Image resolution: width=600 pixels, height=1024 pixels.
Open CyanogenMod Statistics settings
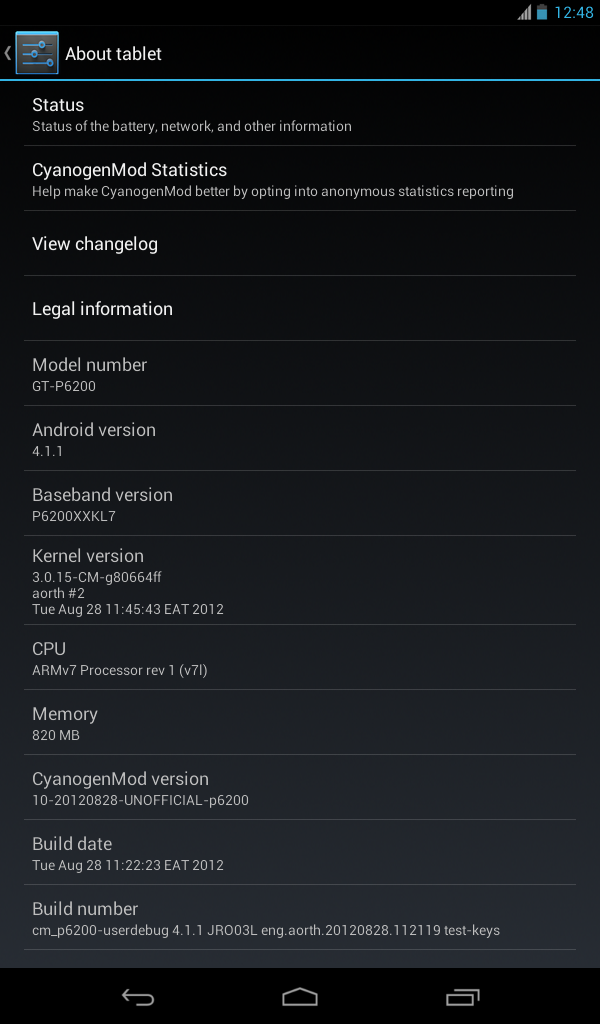[x=300, y=179]
